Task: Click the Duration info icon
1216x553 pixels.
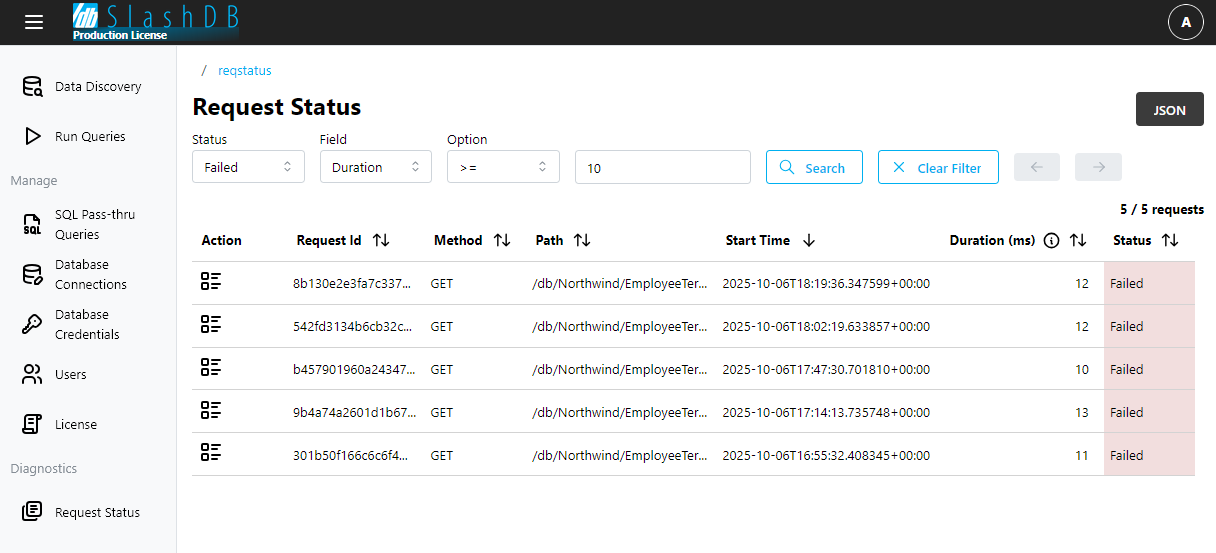Action: pos(1051,240)
